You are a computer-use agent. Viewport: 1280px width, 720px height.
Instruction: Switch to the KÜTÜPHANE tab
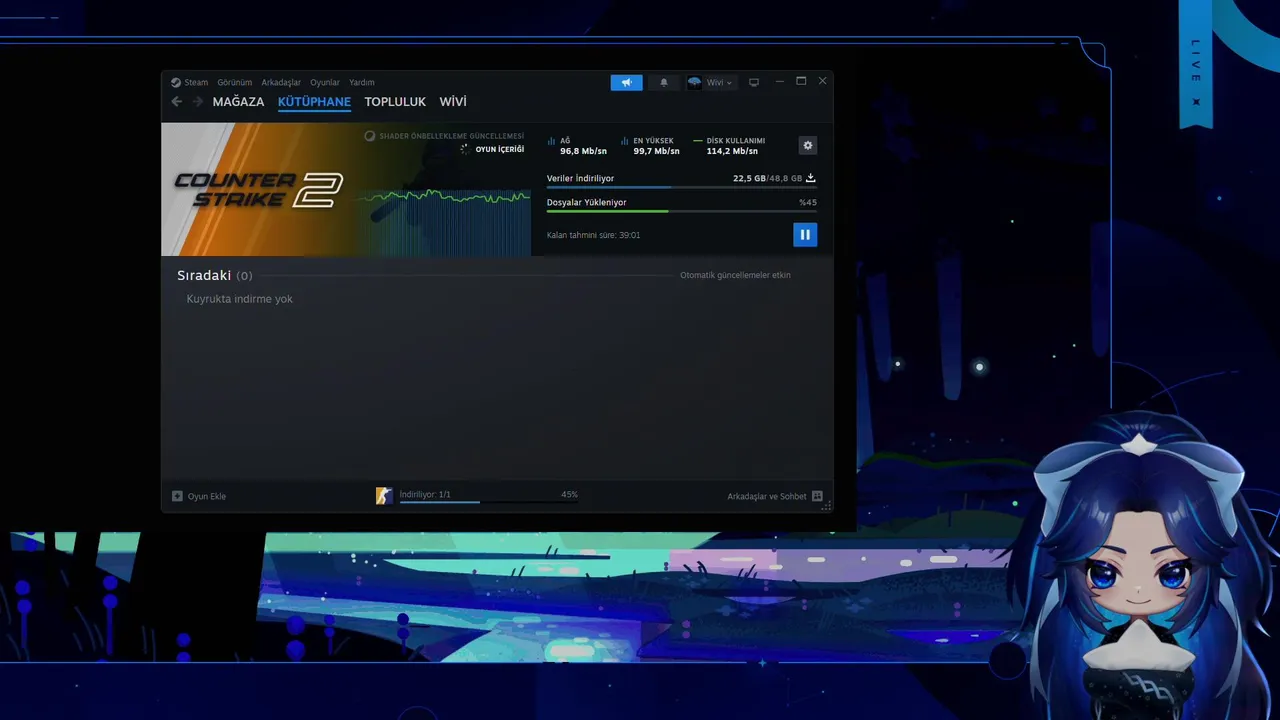314,102
